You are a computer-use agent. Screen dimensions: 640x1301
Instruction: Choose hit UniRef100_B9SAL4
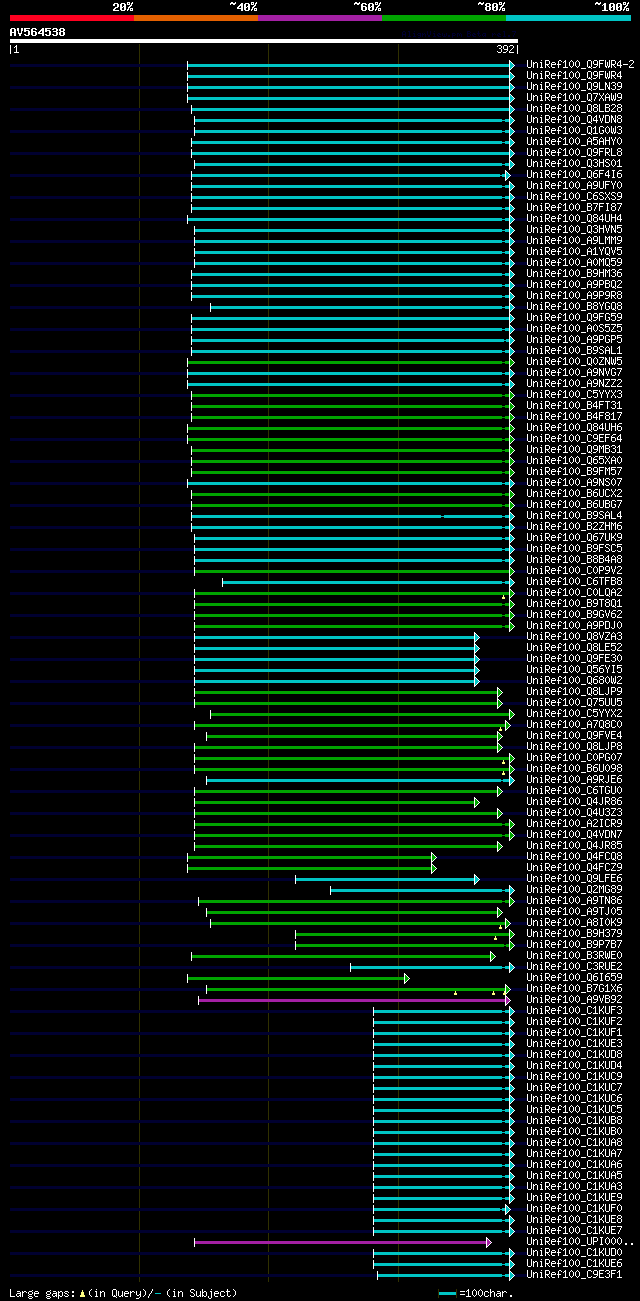[574, 515]
